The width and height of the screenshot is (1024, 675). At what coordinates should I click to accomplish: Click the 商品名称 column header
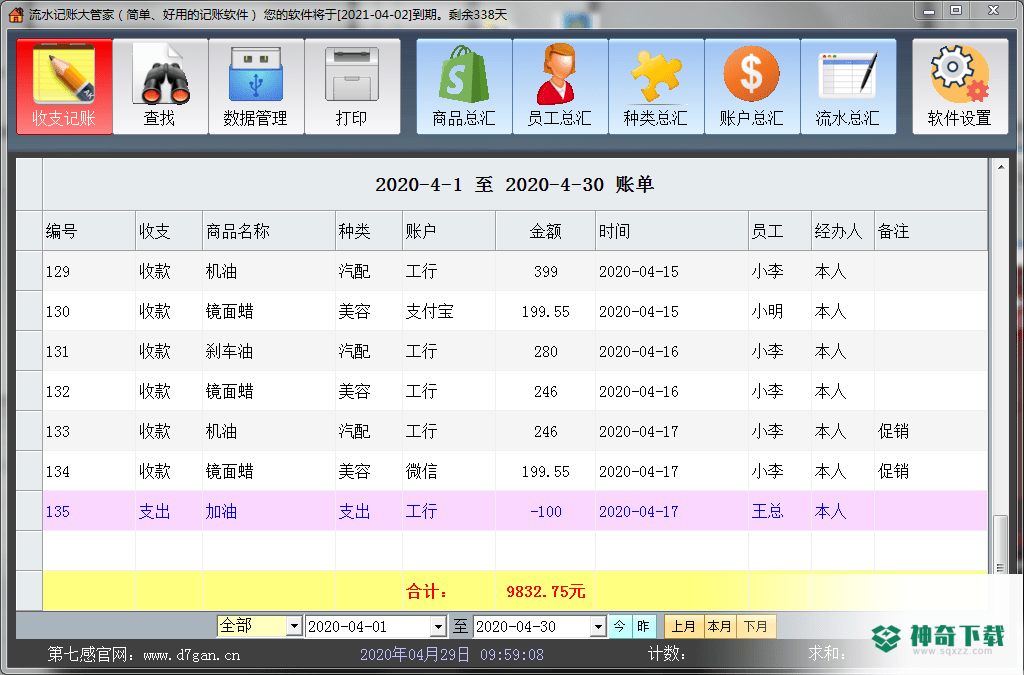[x=269, y=231]
